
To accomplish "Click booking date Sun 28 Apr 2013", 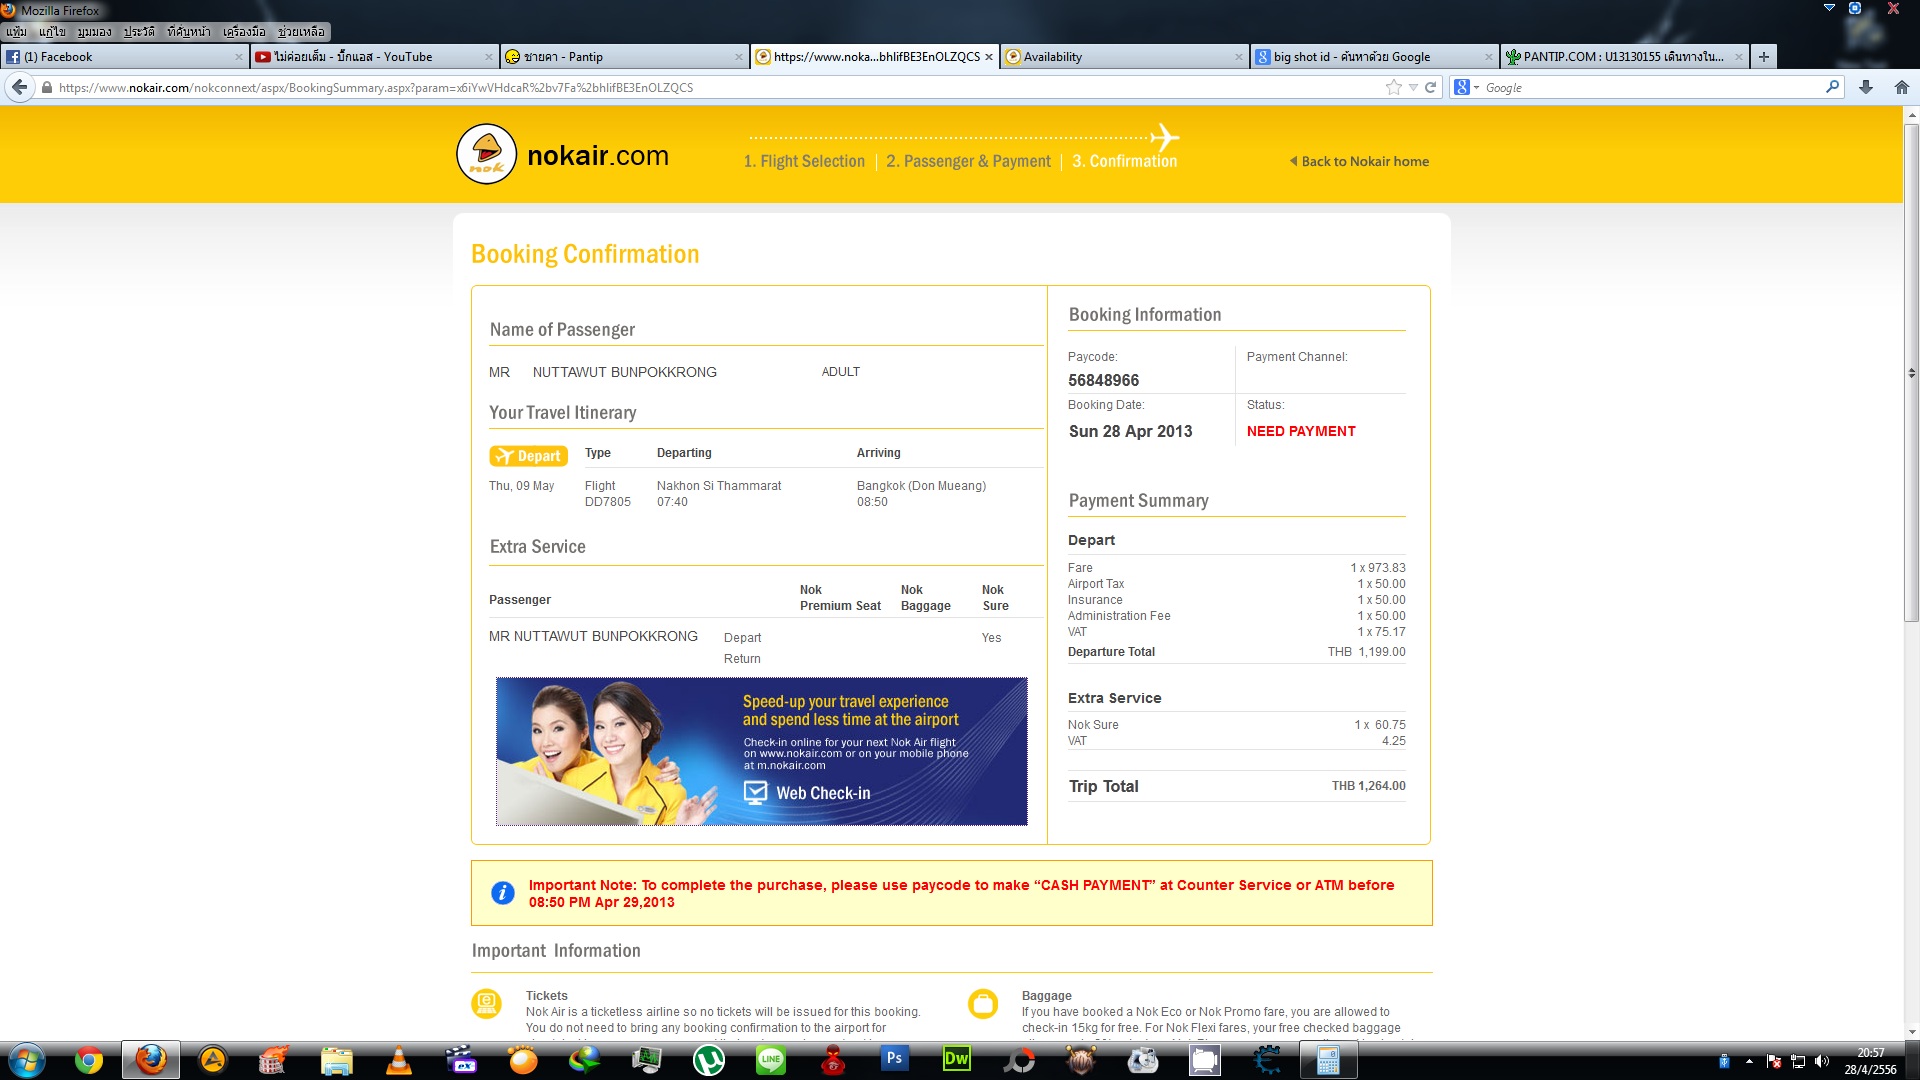I will [1130, 431].
